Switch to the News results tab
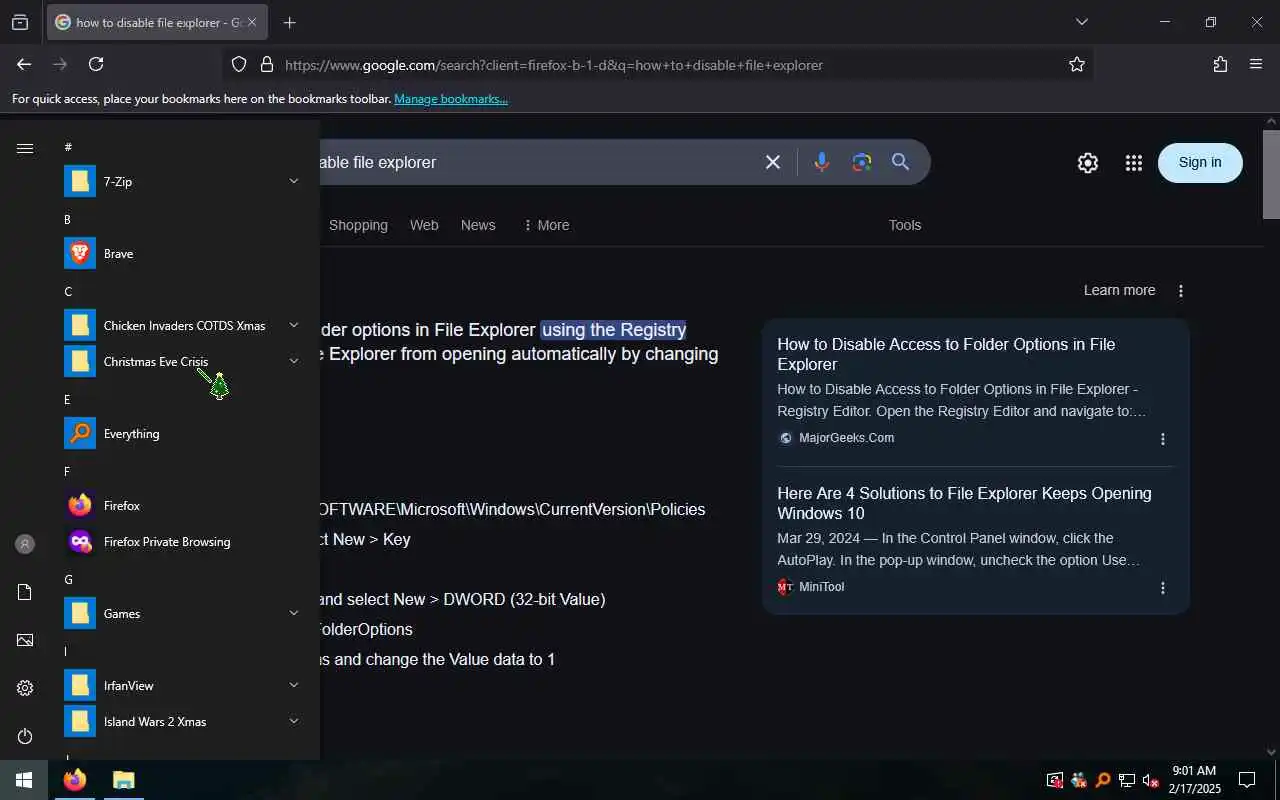Viewport: 1280px width, 800px height. (x=478, y=225)
